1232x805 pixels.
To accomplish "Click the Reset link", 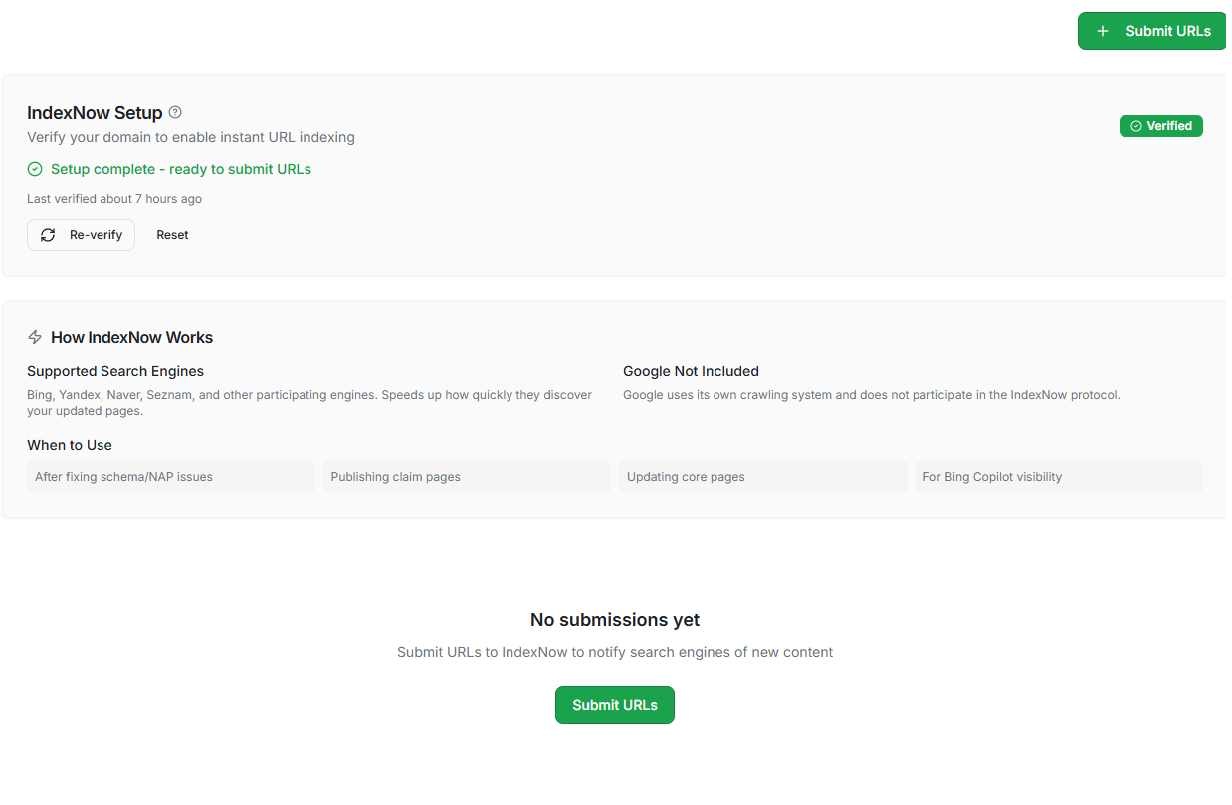I will click(172, 234).
